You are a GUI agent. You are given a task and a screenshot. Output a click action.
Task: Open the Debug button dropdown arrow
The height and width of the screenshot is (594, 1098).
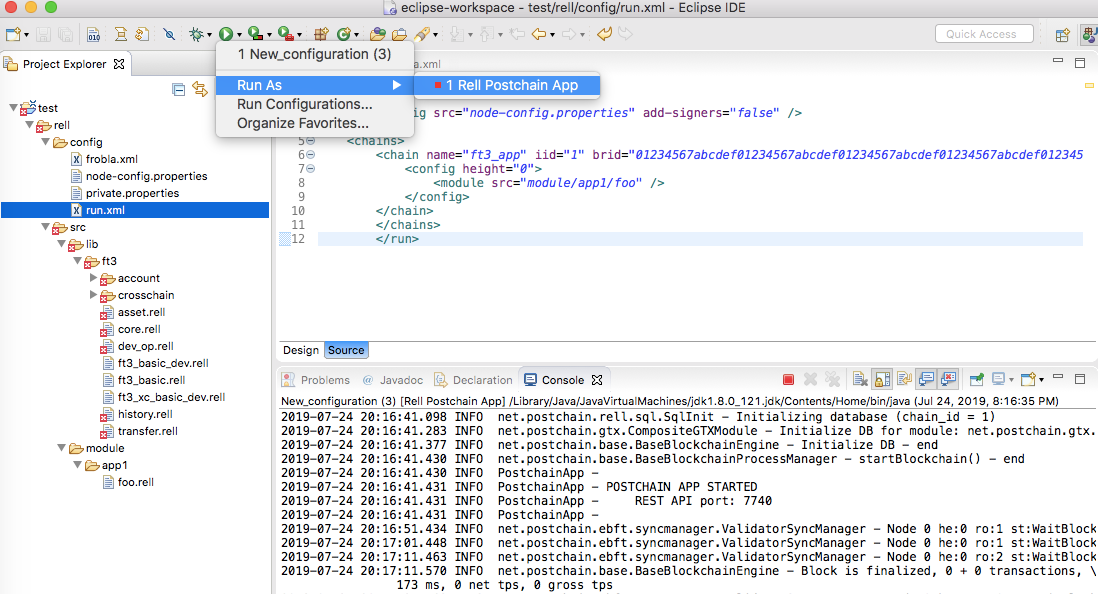point(209,35)
